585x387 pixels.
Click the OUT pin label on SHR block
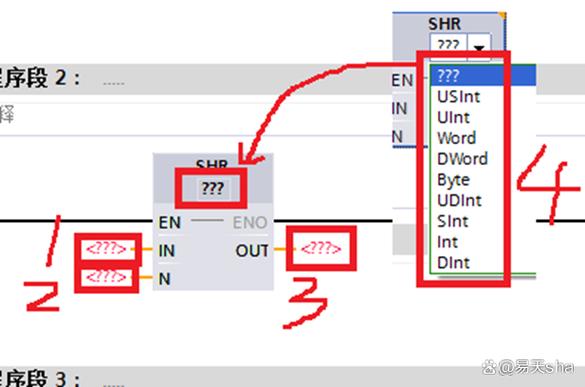coord(252,251)
